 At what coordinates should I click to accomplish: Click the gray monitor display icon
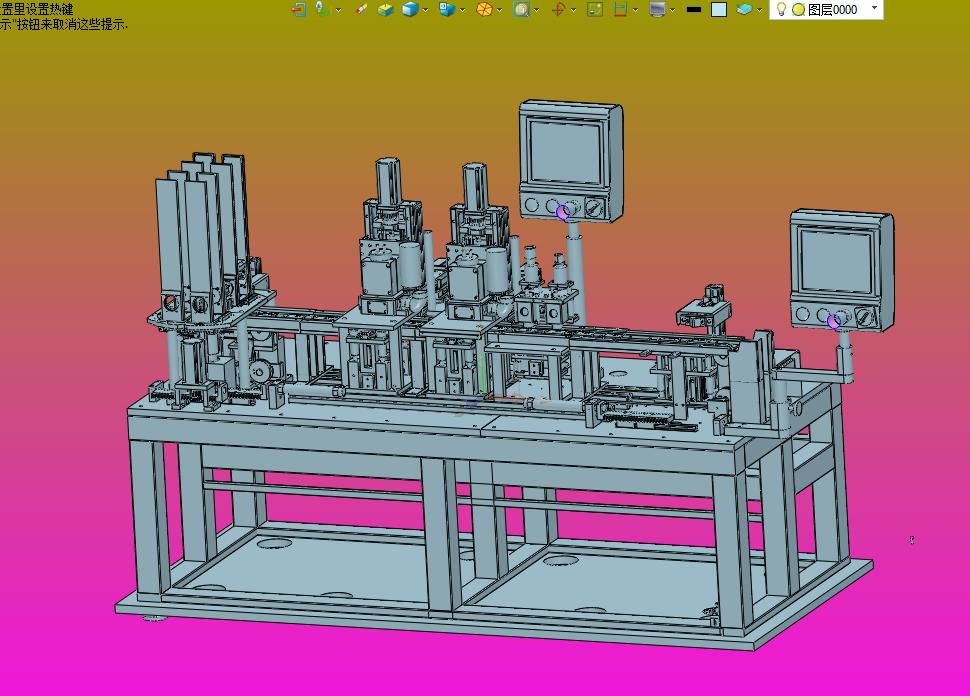pyautogui.click(x=657, y=9)
